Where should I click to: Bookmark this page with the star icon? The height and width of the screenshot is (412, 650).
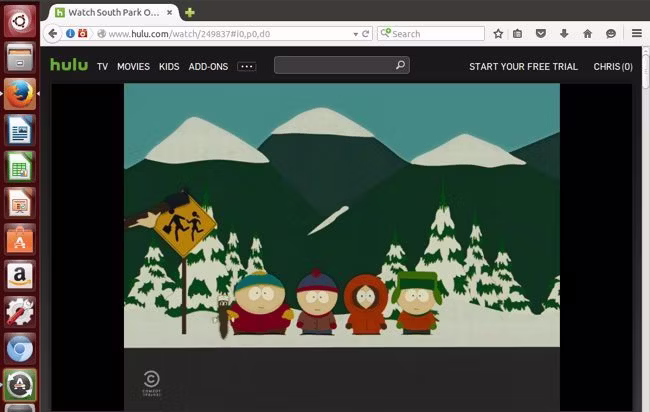tap(498, 34)
